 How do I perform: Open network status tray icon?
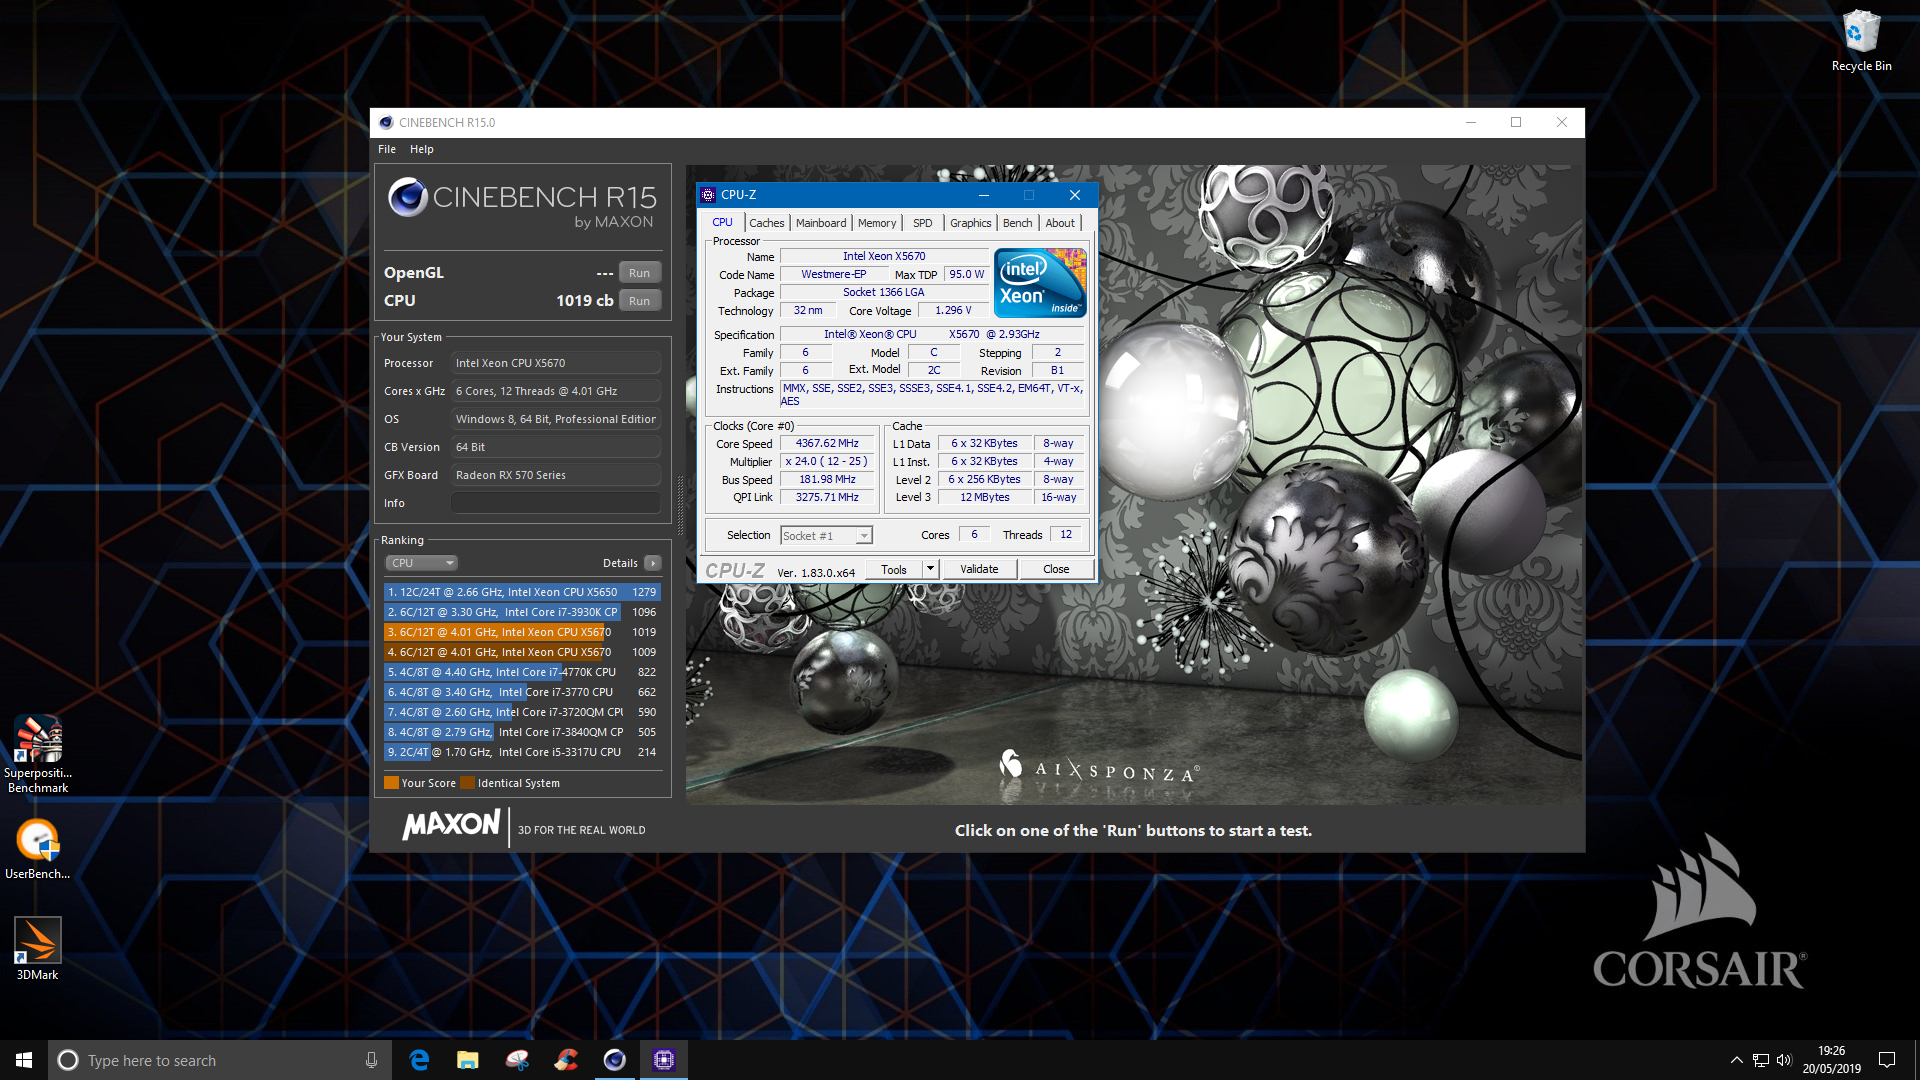1760,1060
